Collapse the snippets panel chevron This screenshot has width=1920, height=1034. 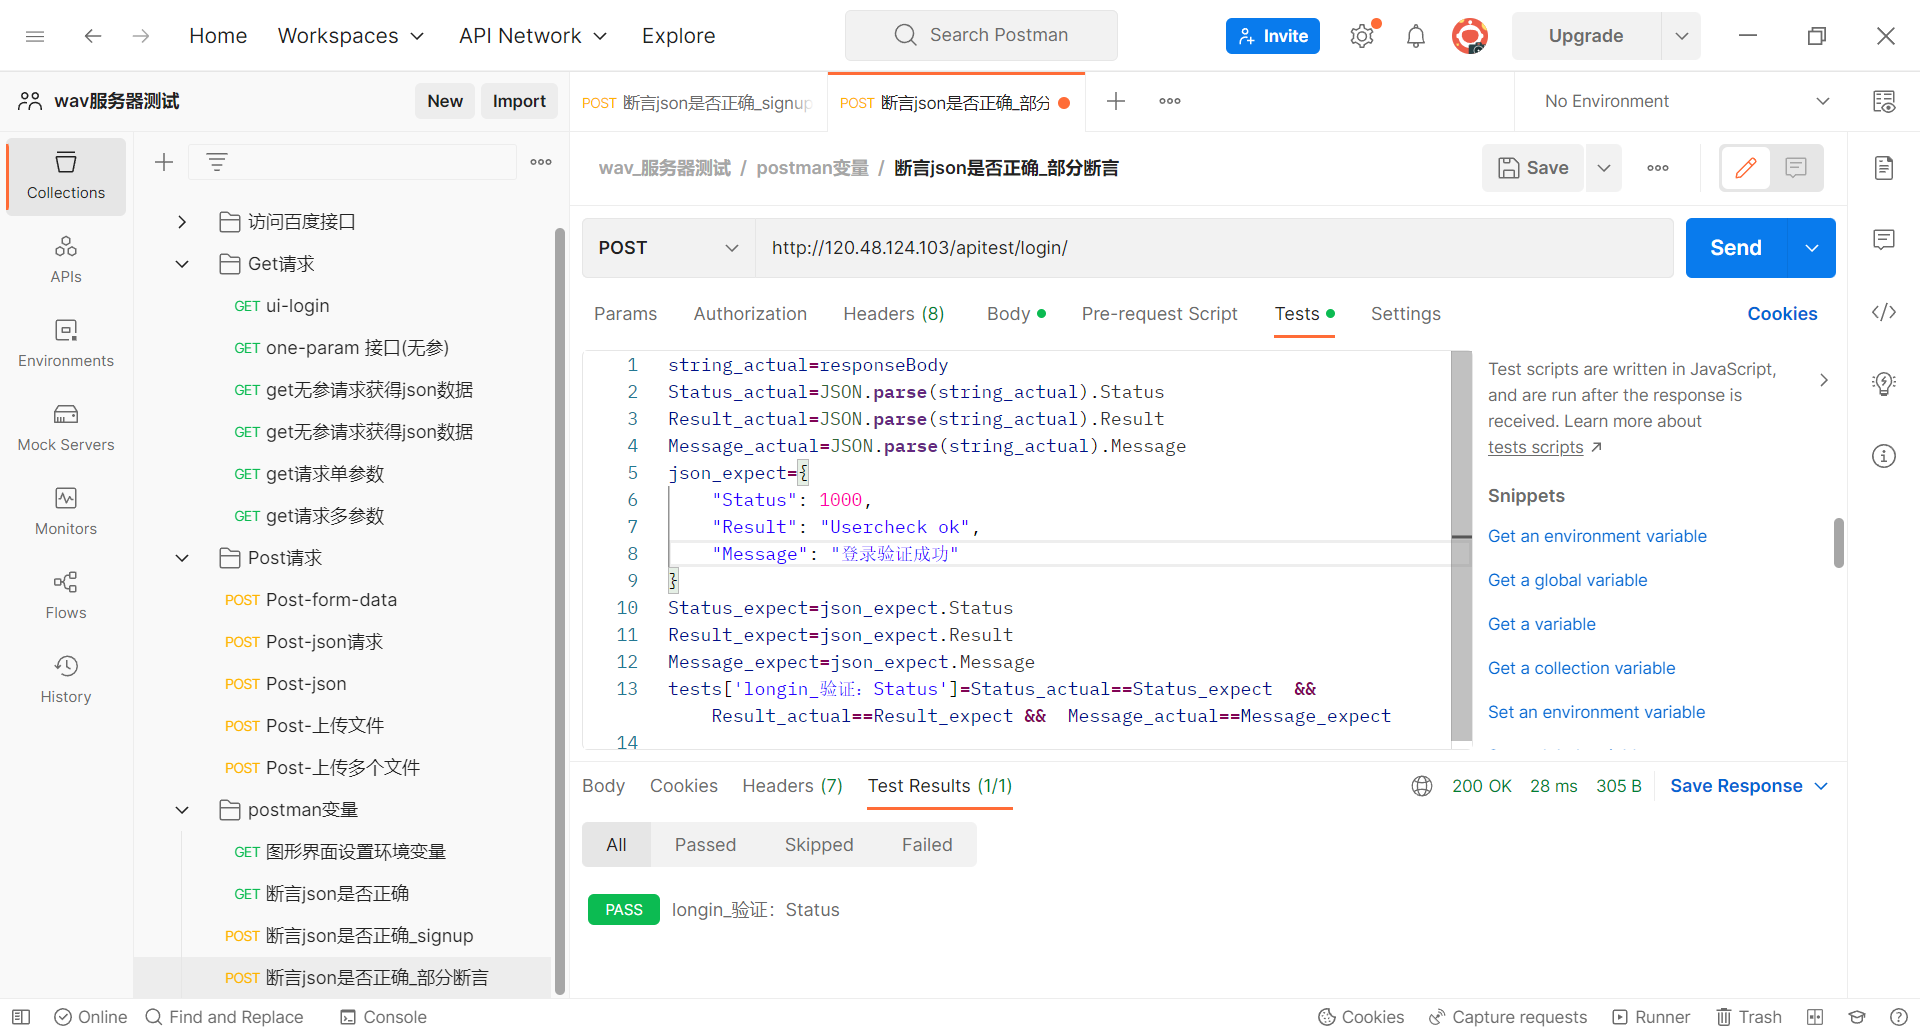(1824, 380)
